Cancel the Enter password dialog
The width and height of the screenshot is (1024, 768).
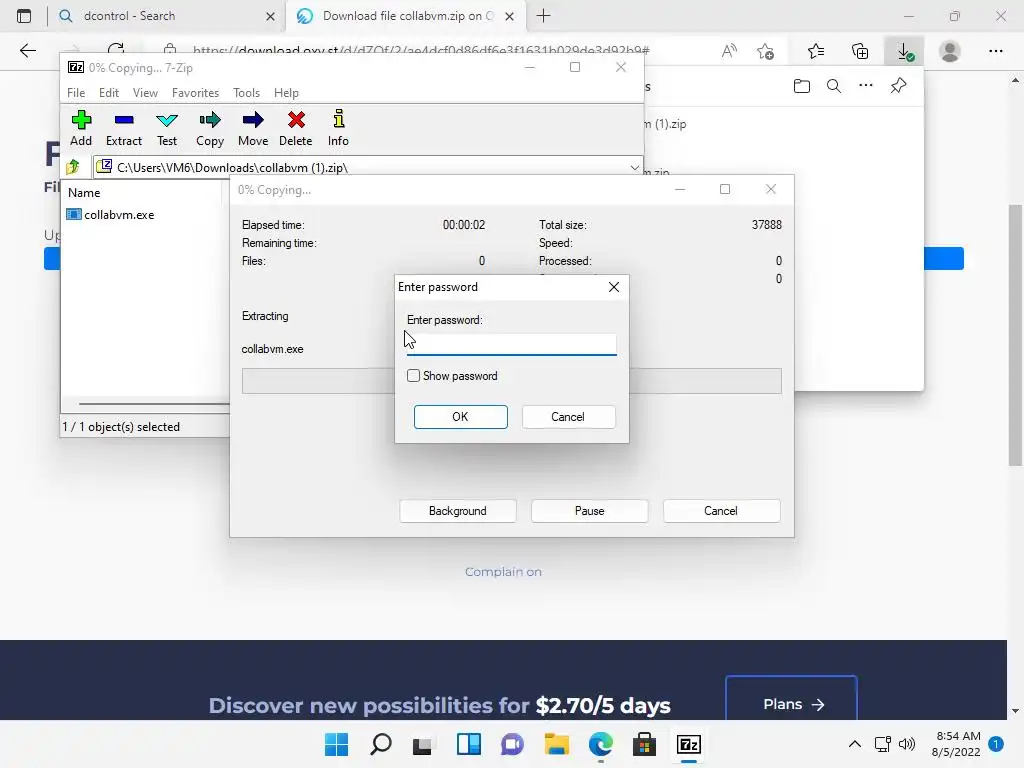pos(568,417)
